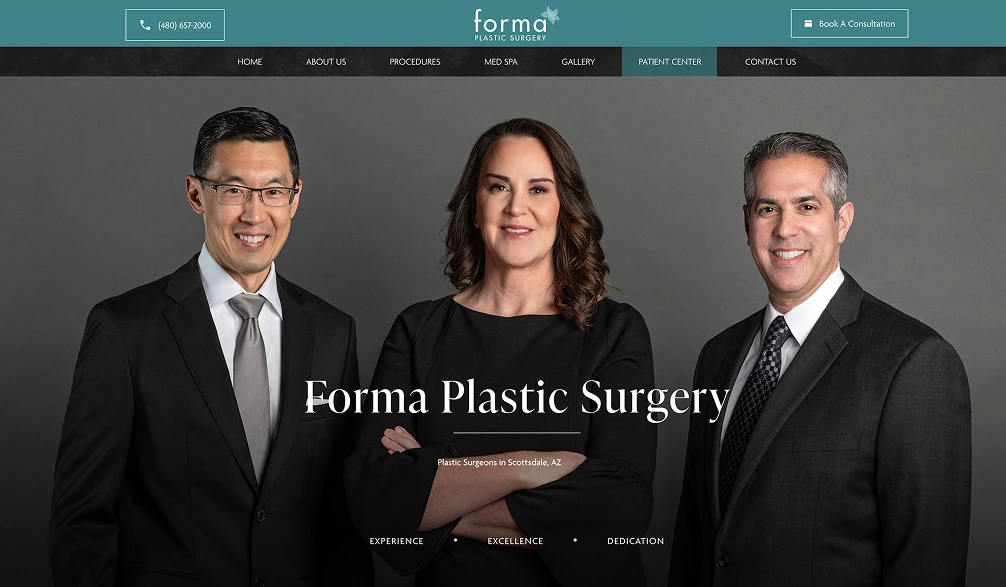
Task: Select the Excellence label
Action: [x=515, y=541]
